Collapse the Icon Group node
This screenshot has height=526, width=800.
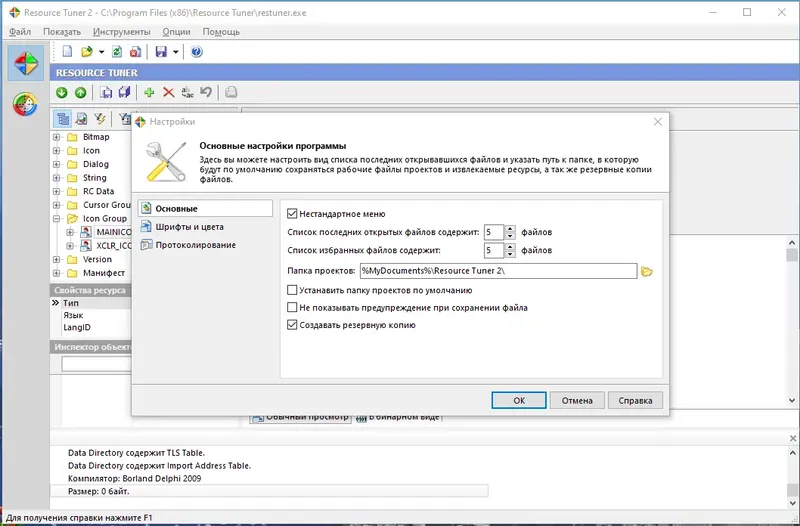[x=57, y=218]
